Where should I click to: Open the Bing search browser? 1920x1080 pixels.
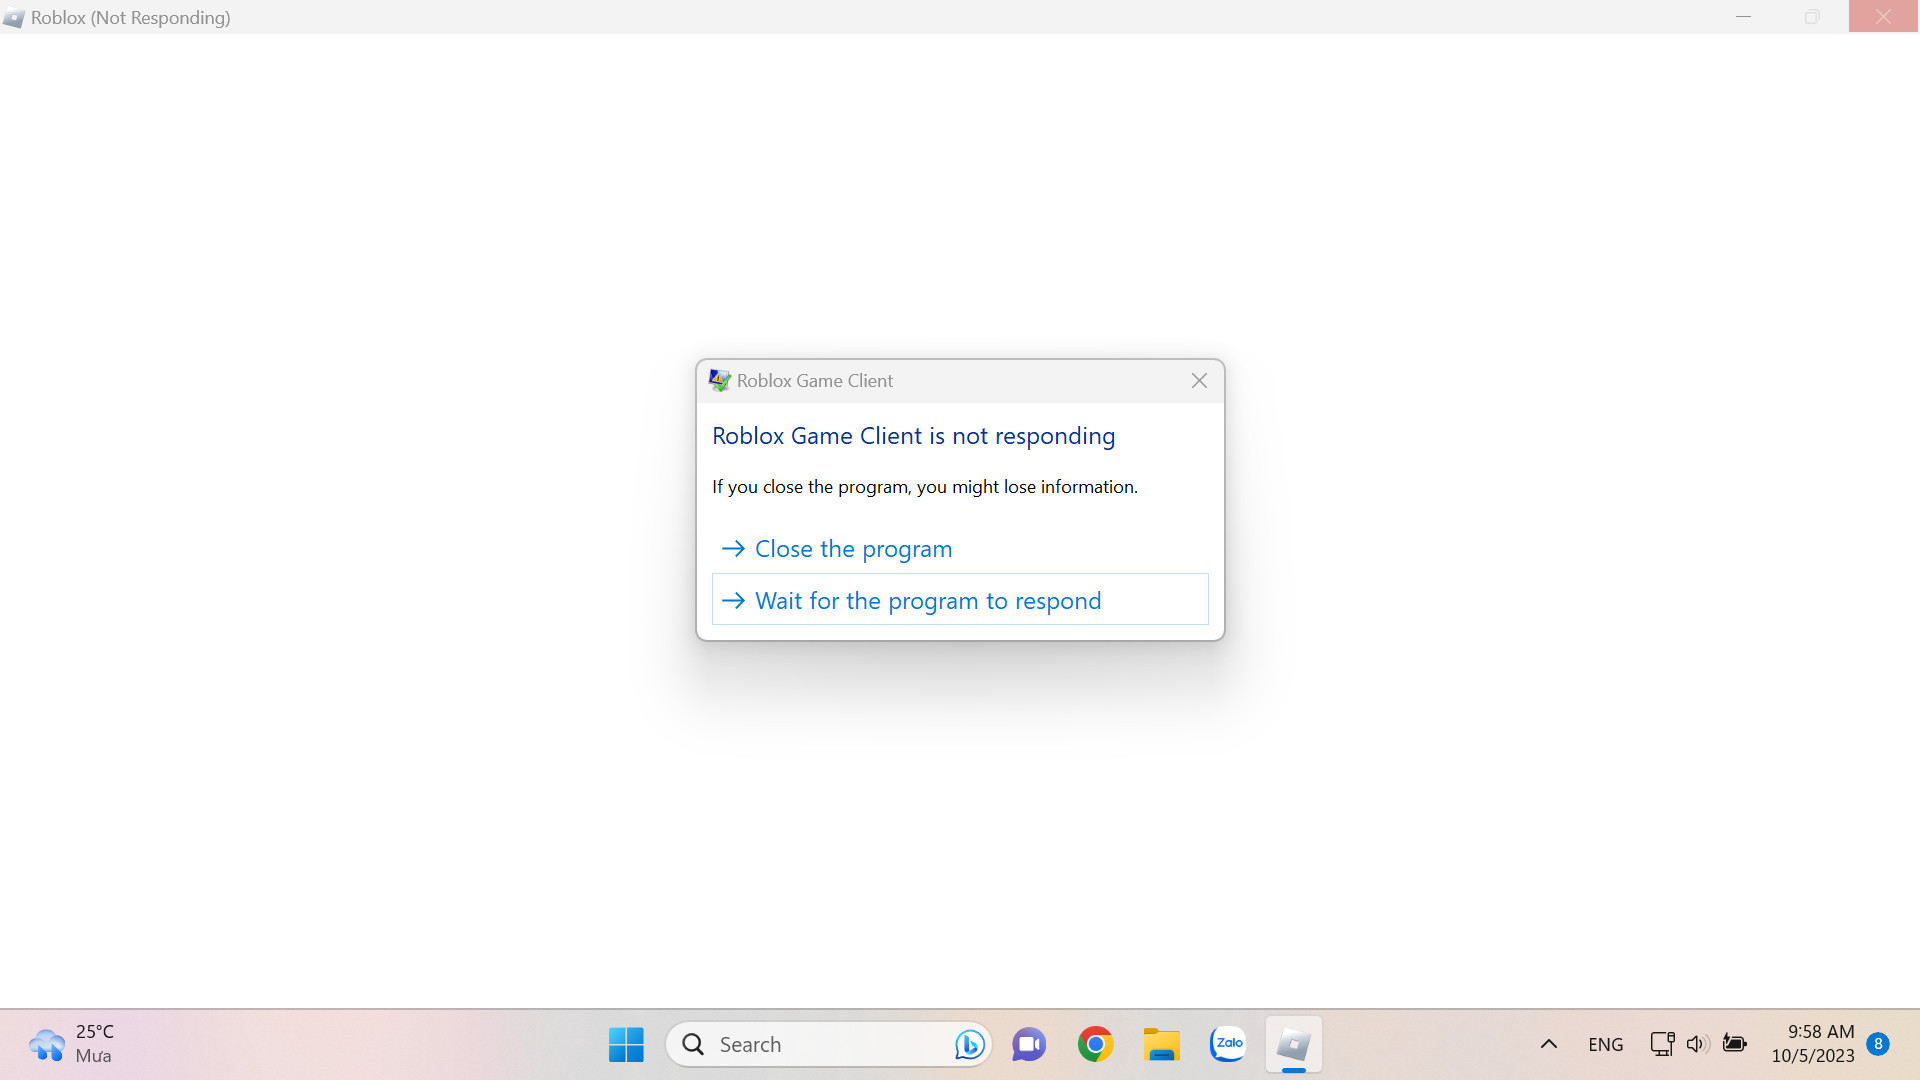click(971, 1043)
